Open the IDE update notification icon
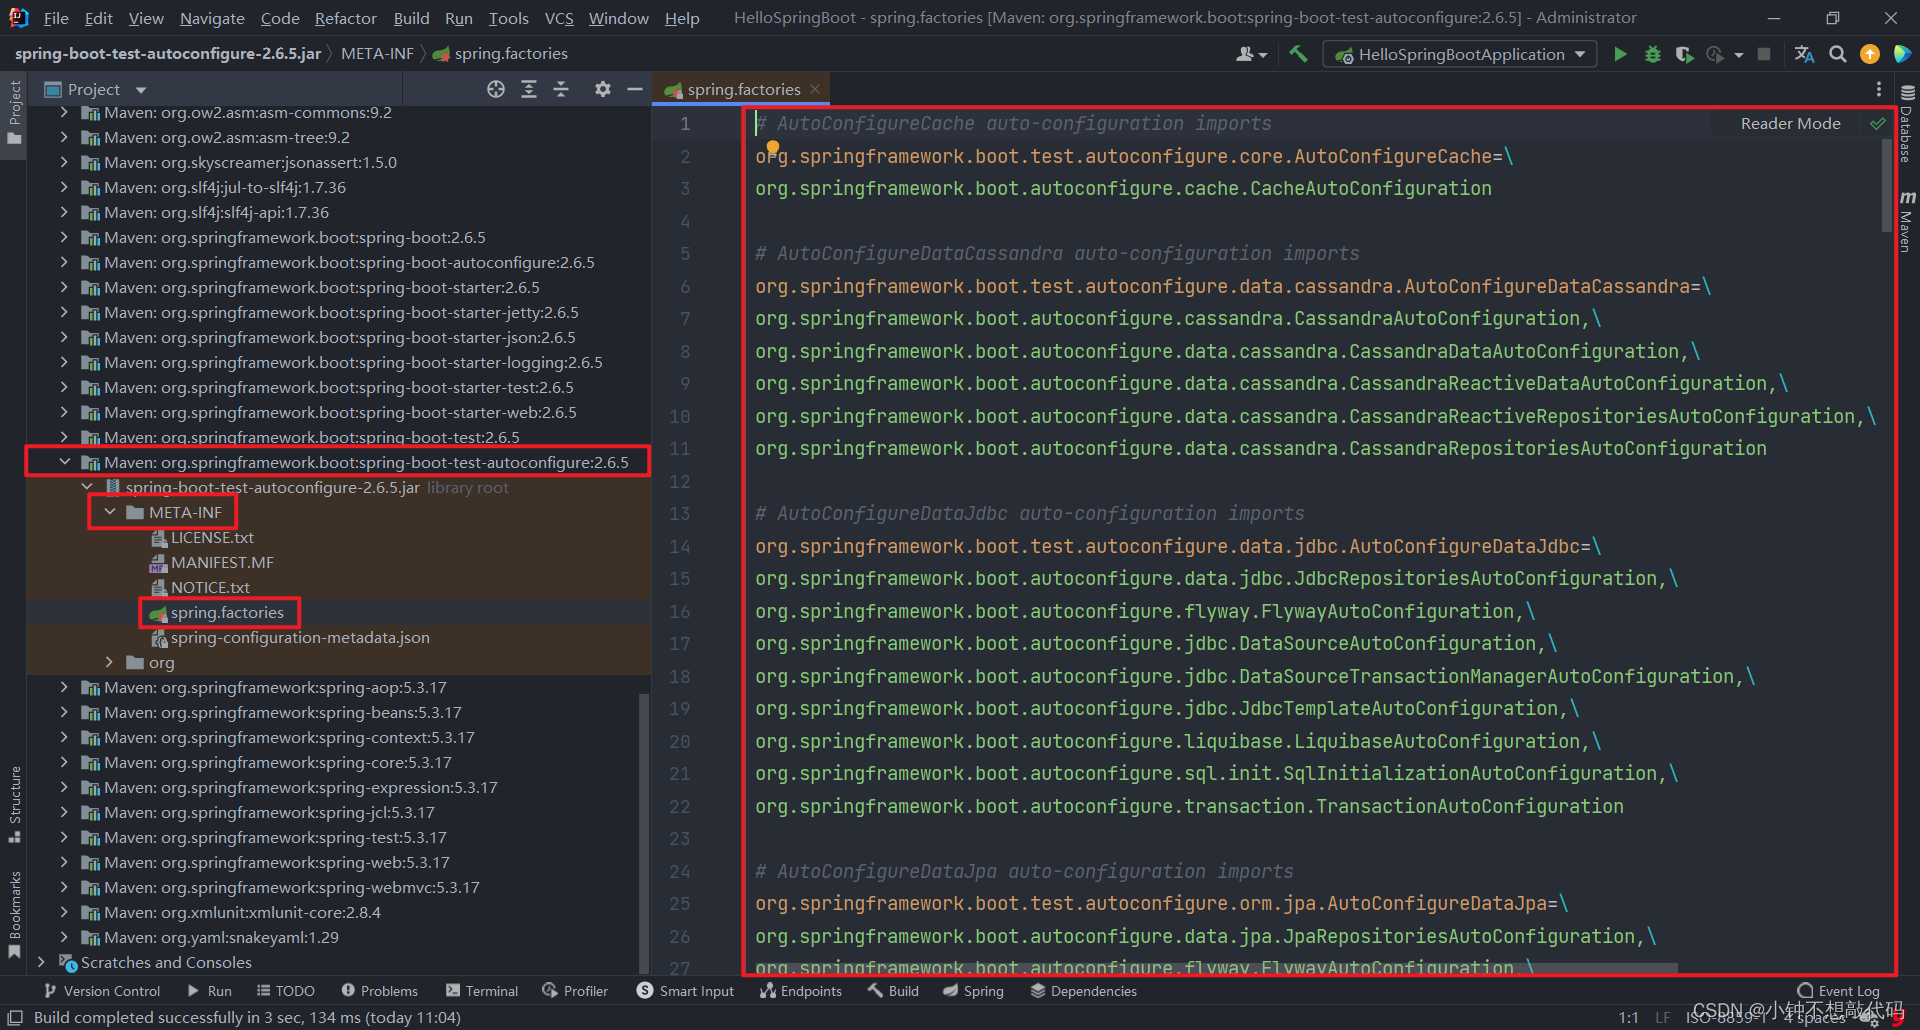The width and height of the screenshot is (1920, 1030). coord(1870,54)
